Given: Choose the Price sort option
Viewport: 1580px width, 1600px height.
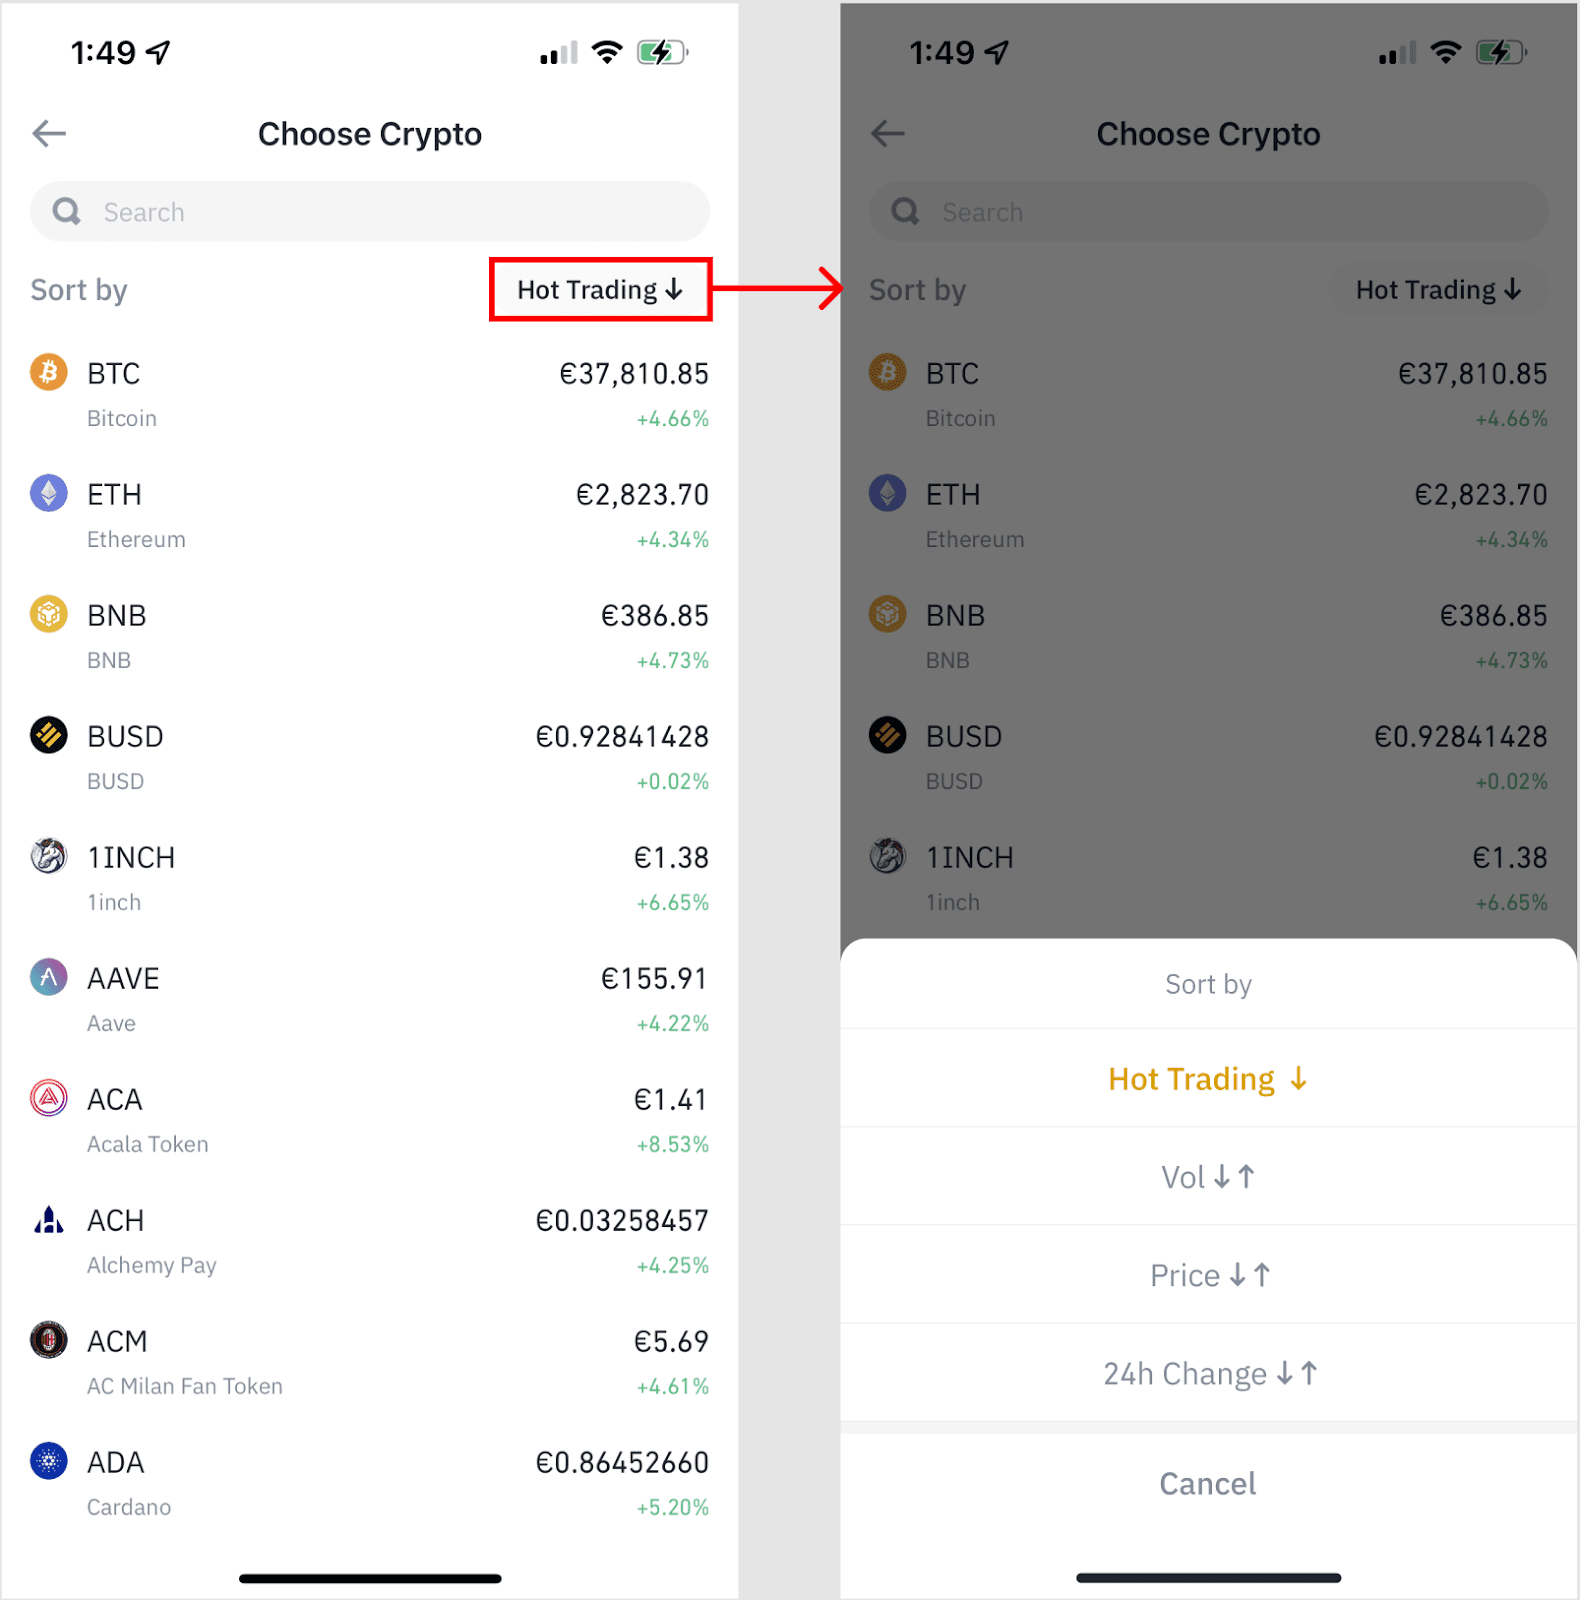Looking at the screenshot, I should 1208,1275.
